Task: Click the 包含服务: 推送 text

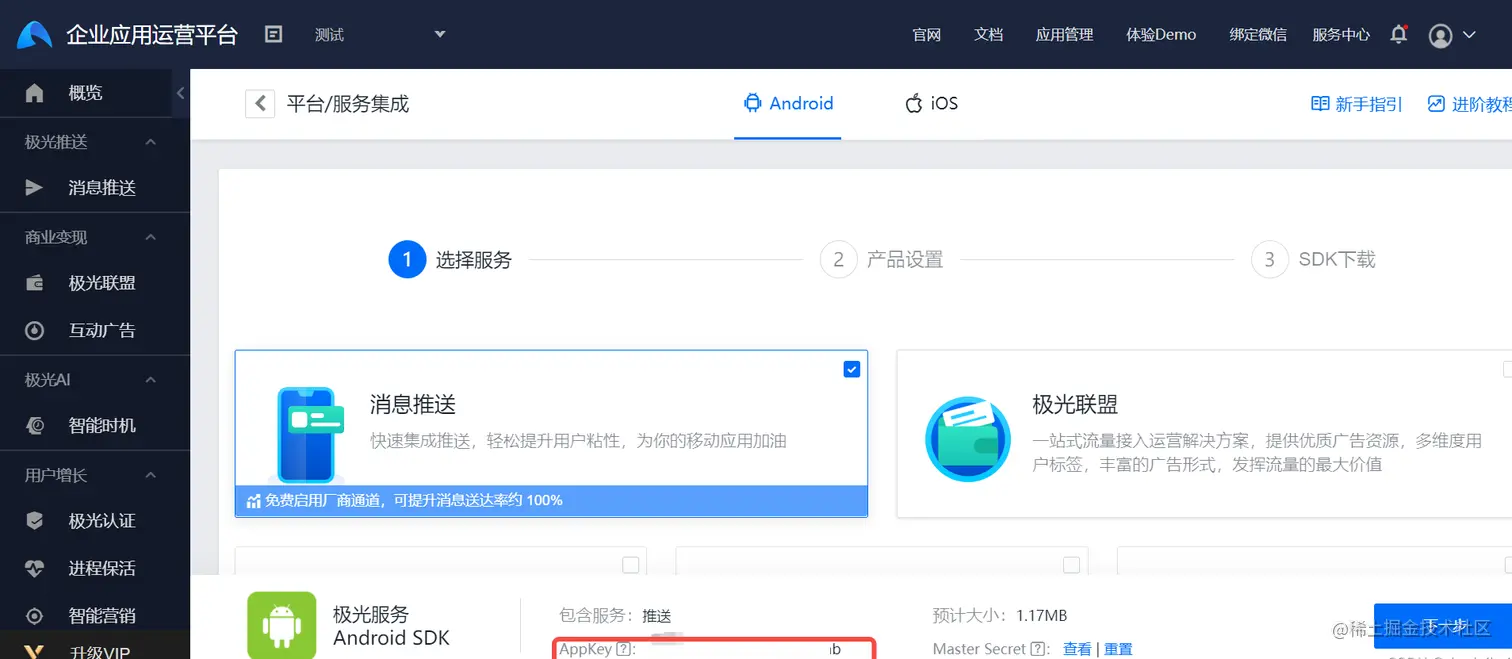Action: tap(615, 615)
